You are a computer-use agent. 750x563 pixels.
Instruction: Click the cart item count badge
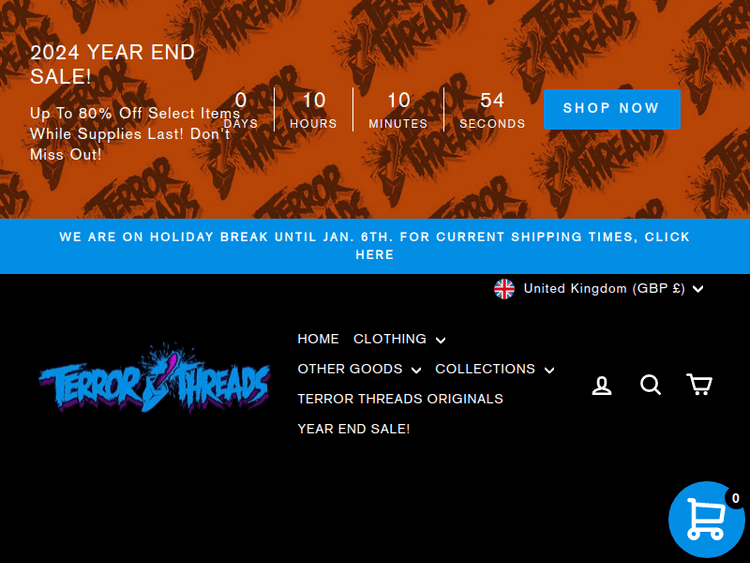pyautogui.click(x=735, y=498)
